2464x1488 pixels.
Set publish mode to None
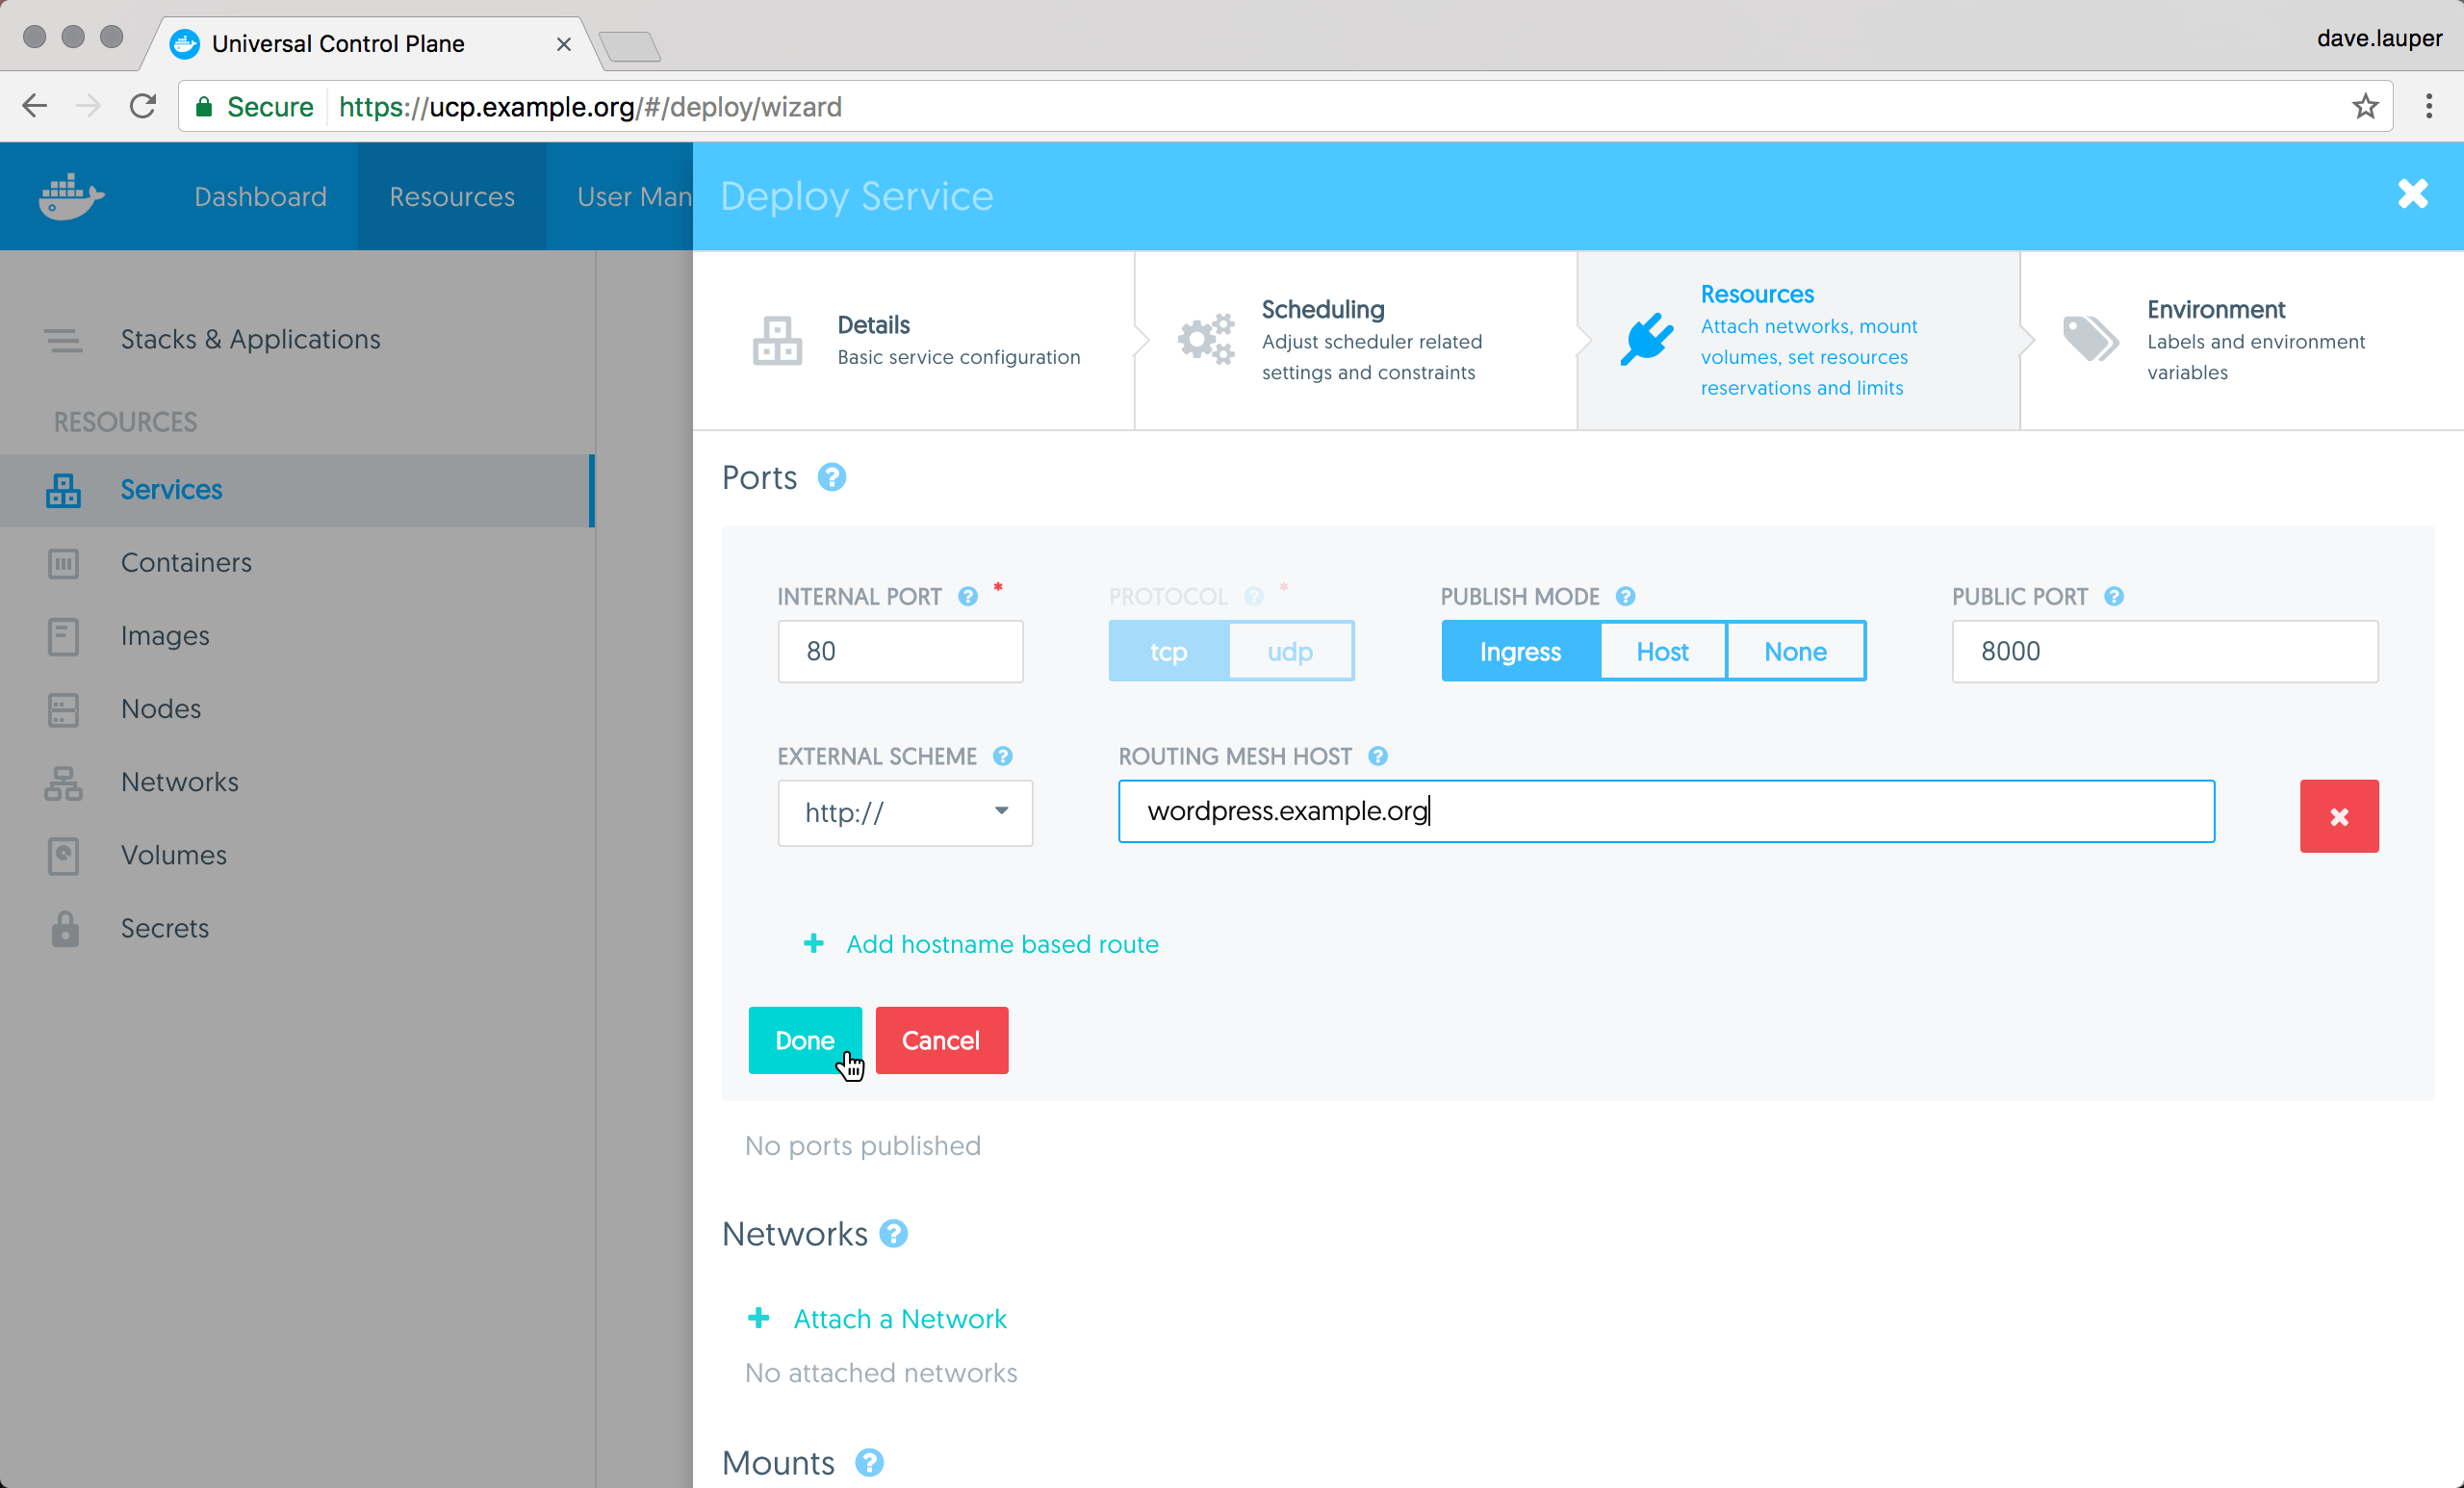click(1795, 651)
